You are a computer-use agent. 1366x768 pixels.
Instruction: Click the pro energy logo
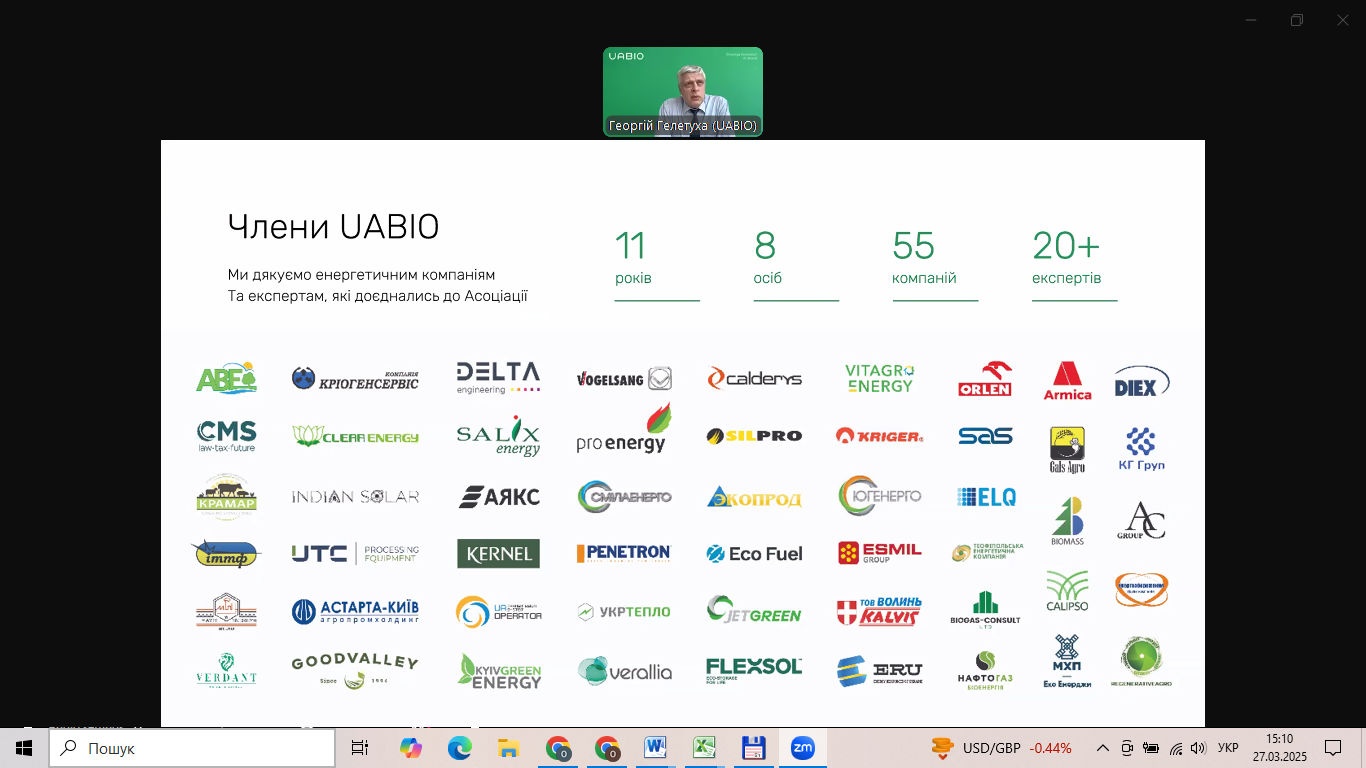624,430
